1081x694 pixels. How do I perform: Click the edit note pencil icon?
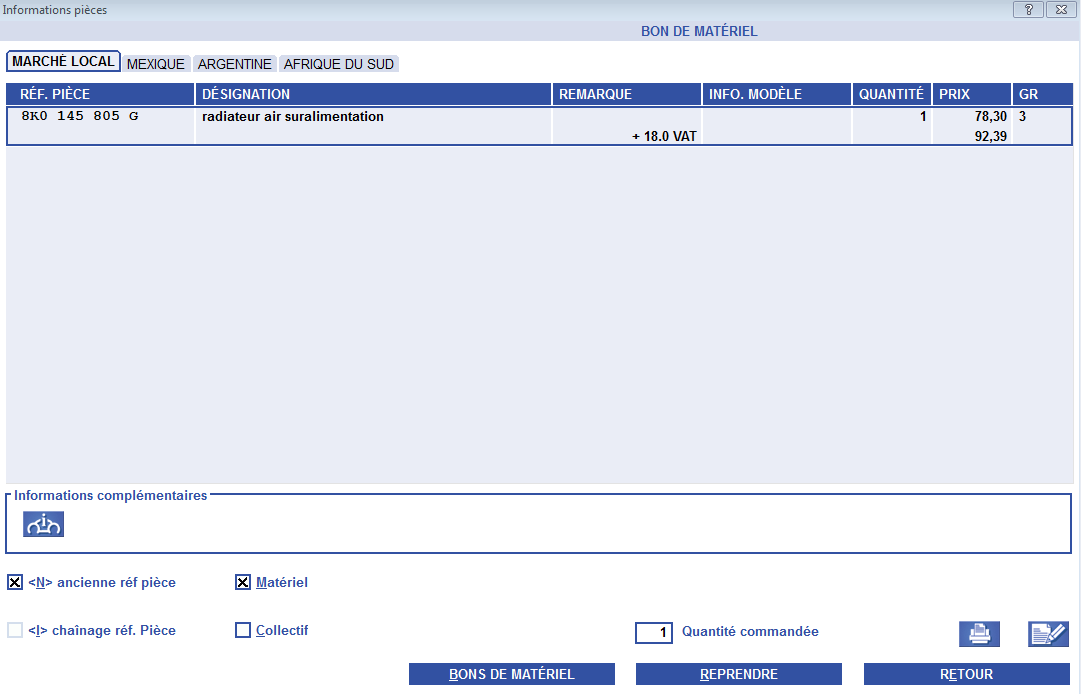coord(1048,634)
